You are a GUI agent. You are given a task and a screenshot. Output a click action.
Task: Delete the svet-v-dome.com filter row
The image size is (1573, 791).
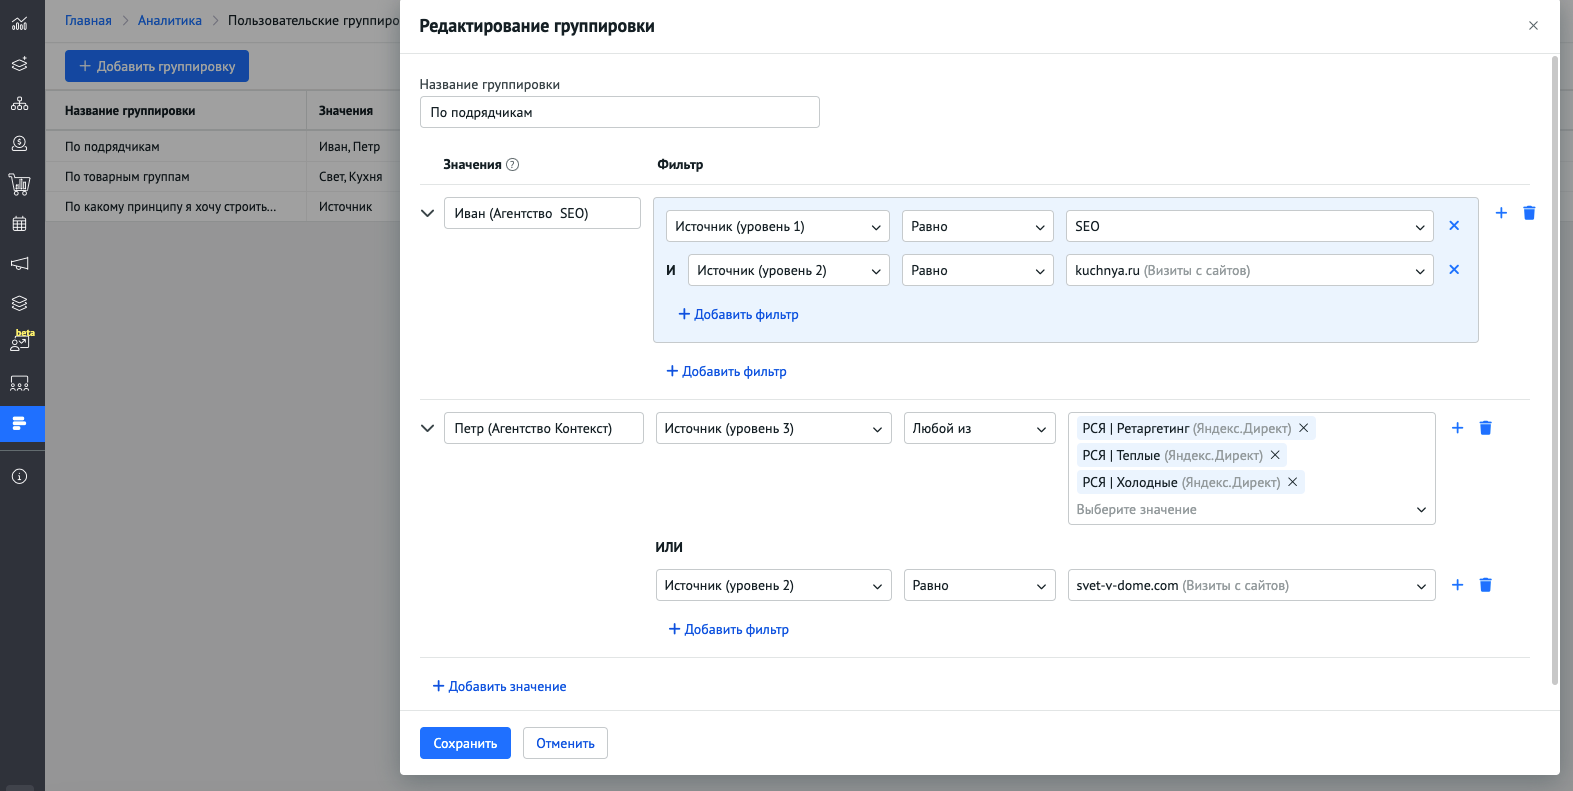pyautogui.click(x=1485, y=585)
